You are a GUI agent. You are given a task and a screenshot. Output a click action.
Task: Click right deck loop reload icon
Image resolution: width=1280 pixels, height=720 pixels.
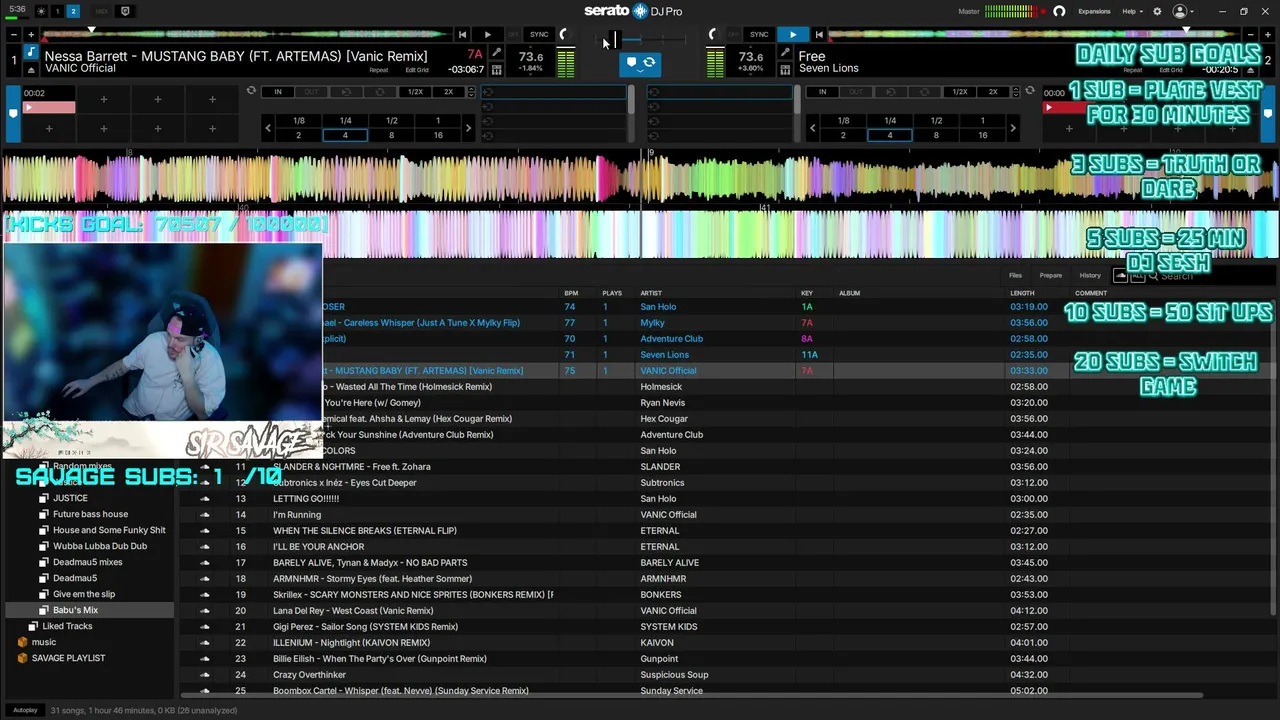pyautogui.click(x=1030, y=91)
